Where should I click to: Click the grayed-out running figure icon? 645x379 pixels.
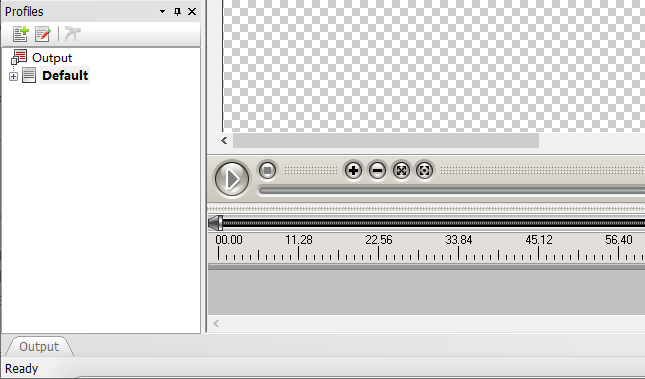[72, 34]
